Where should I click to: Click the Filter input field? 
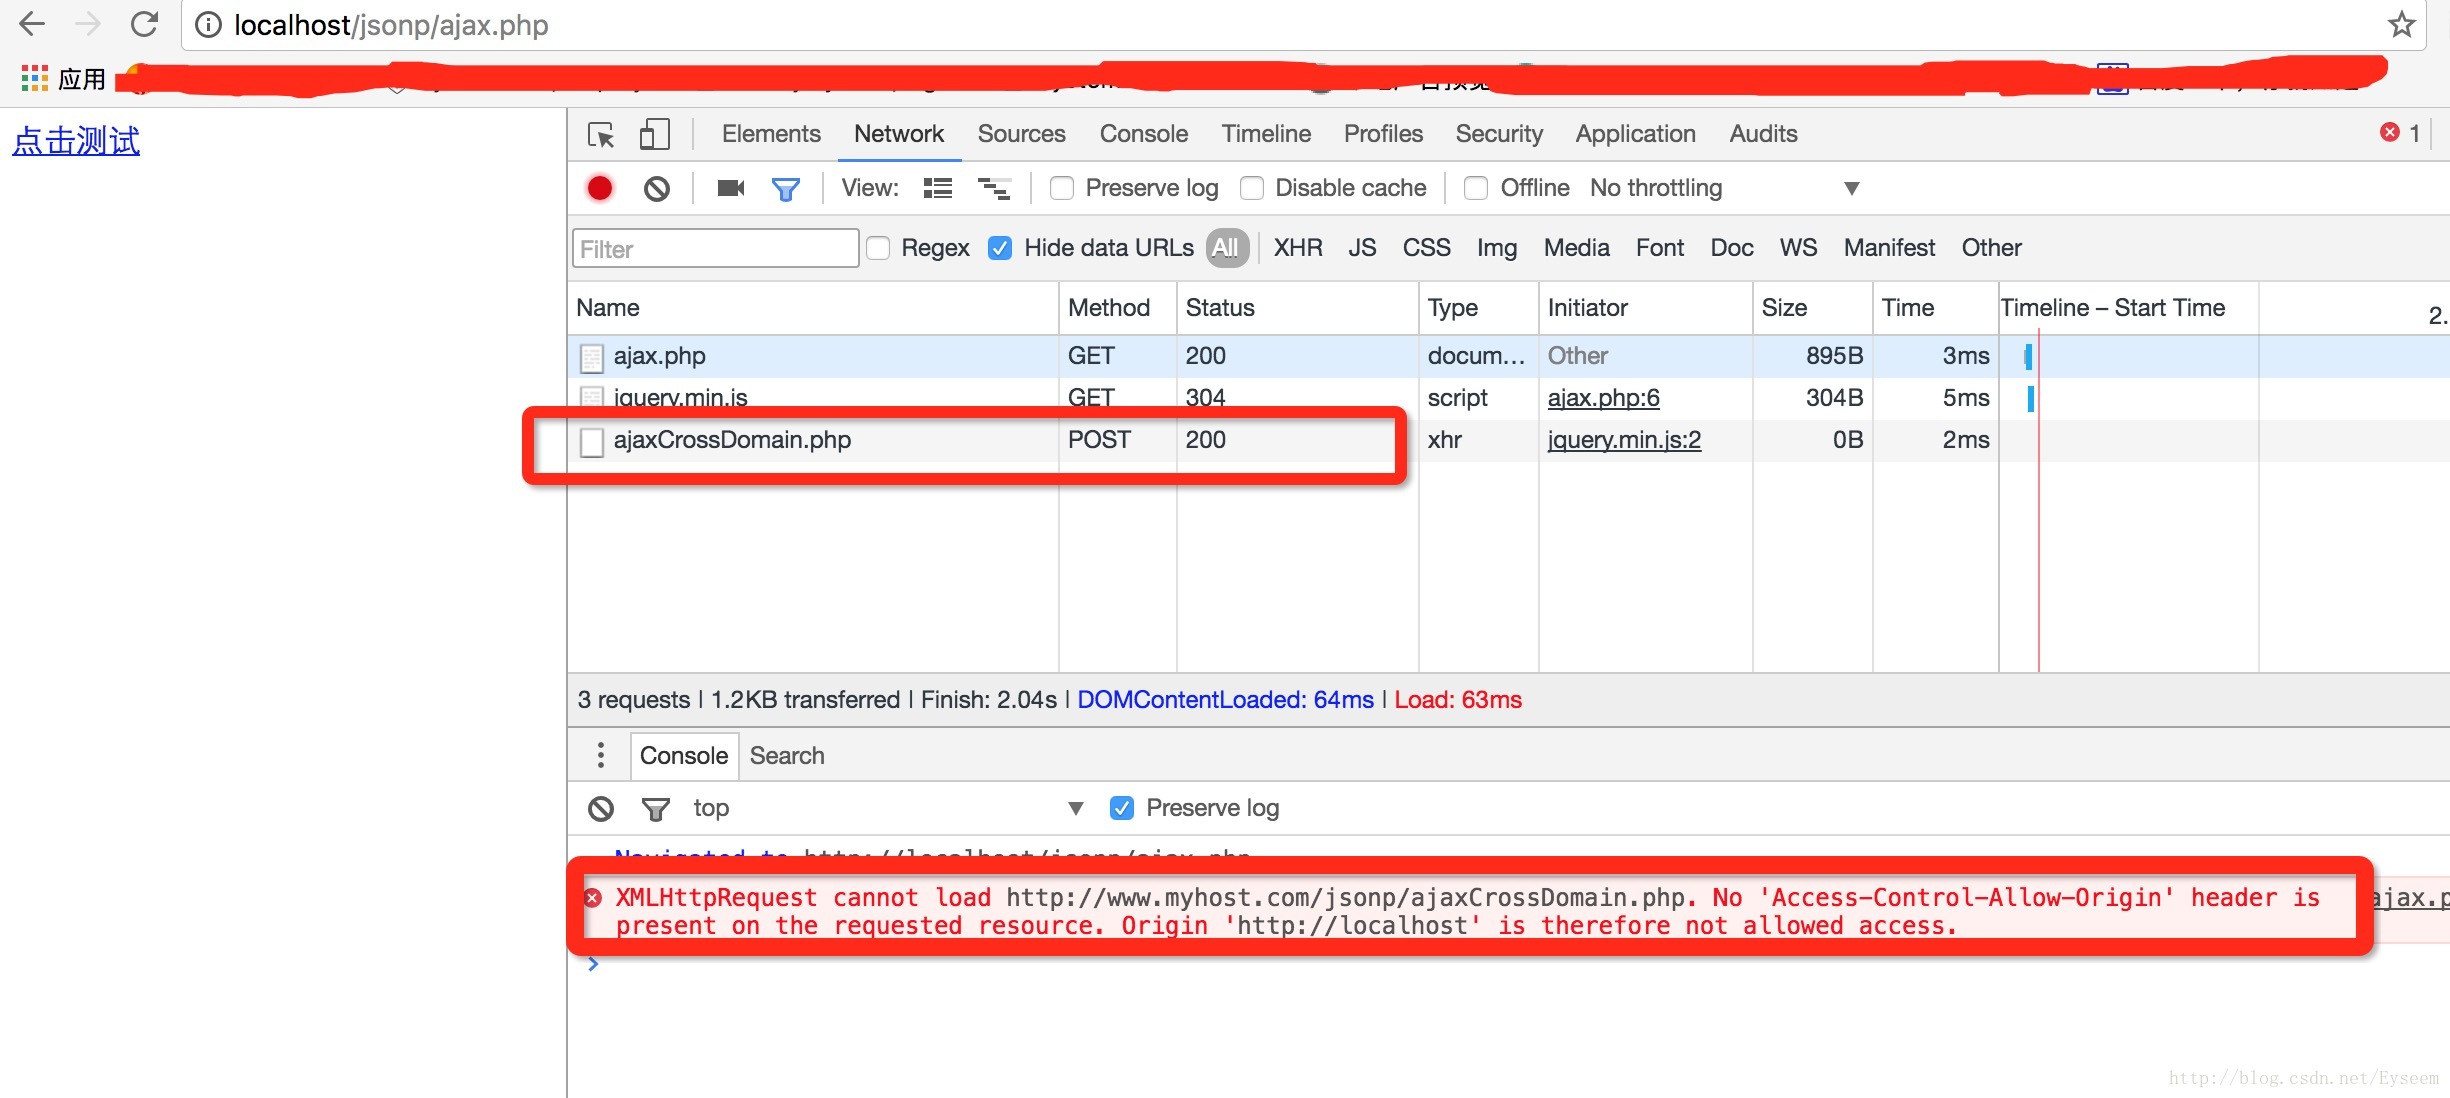[714, 248]
